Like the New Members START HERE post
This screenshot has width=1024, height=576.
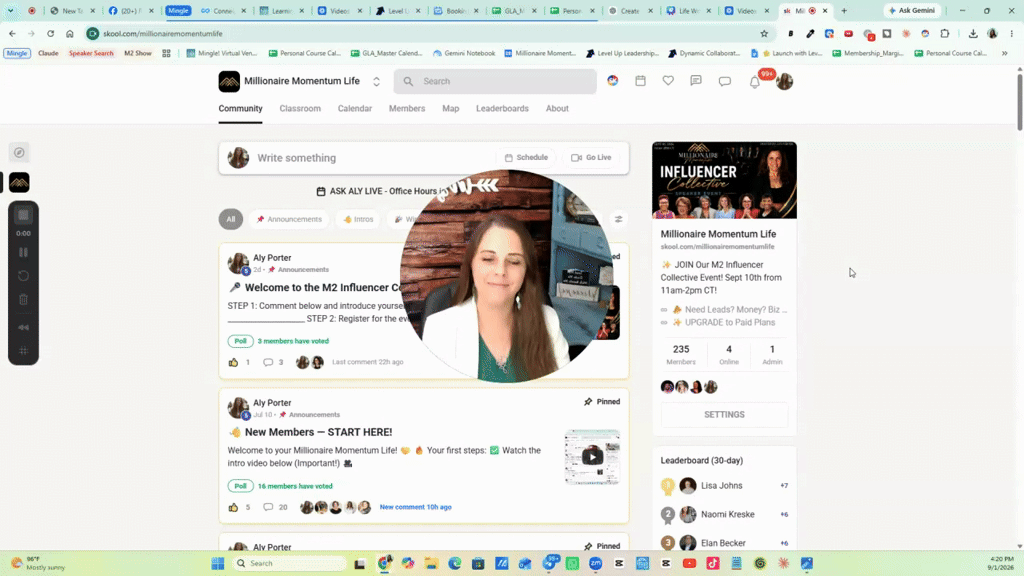pos(233,507)
